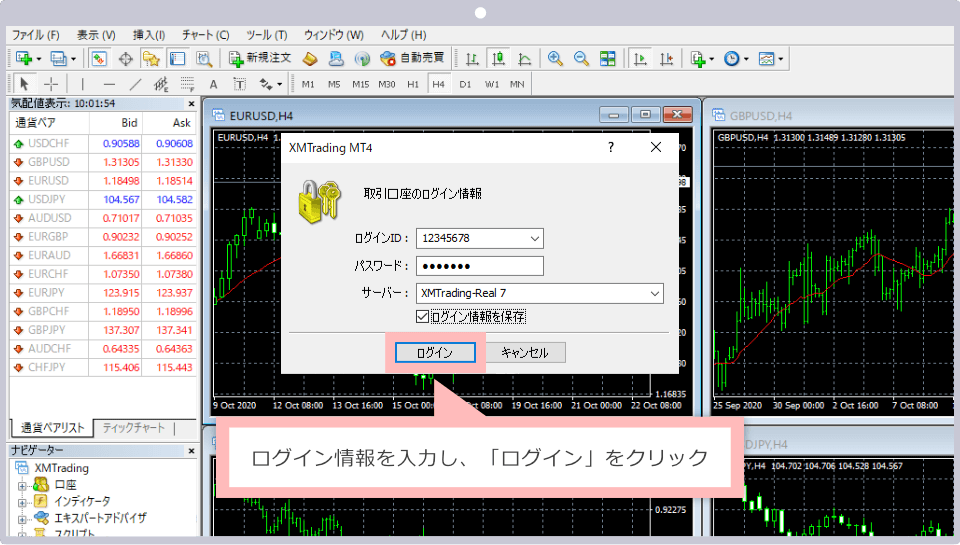Select the crosshair cursor tool
The width and height of the screenshot is (960, 545).
click(50, 84)
